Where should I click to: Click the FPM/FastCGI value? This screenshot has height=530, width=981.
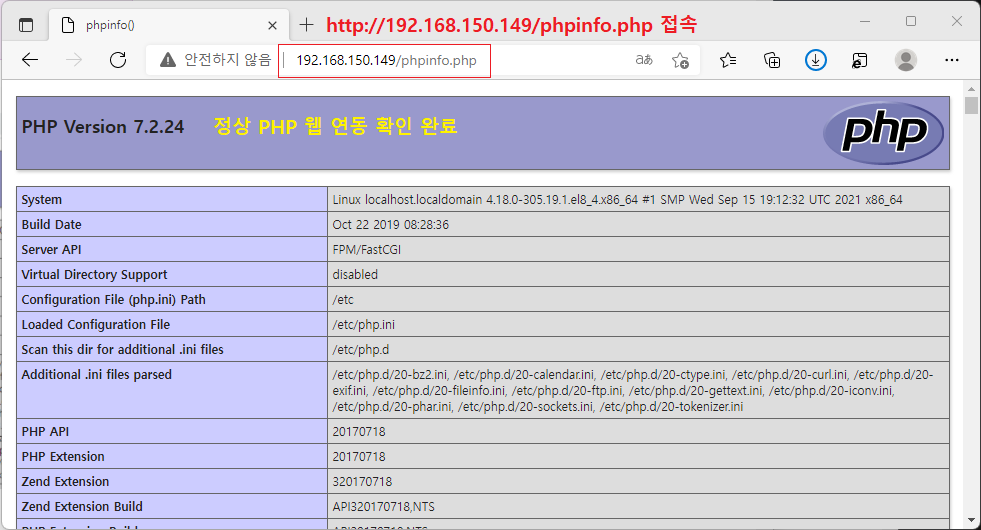click(x=367, y=250)
